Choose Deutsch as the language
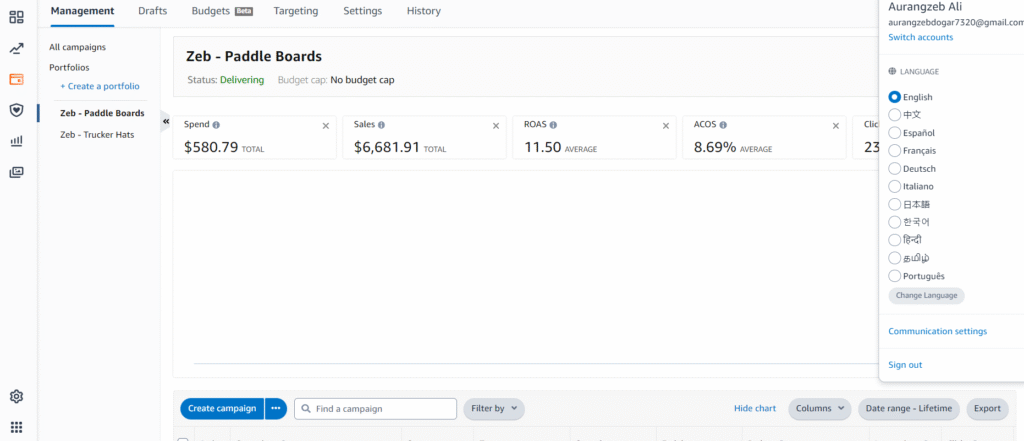The image size is (1024, 441). coord(895,169)
